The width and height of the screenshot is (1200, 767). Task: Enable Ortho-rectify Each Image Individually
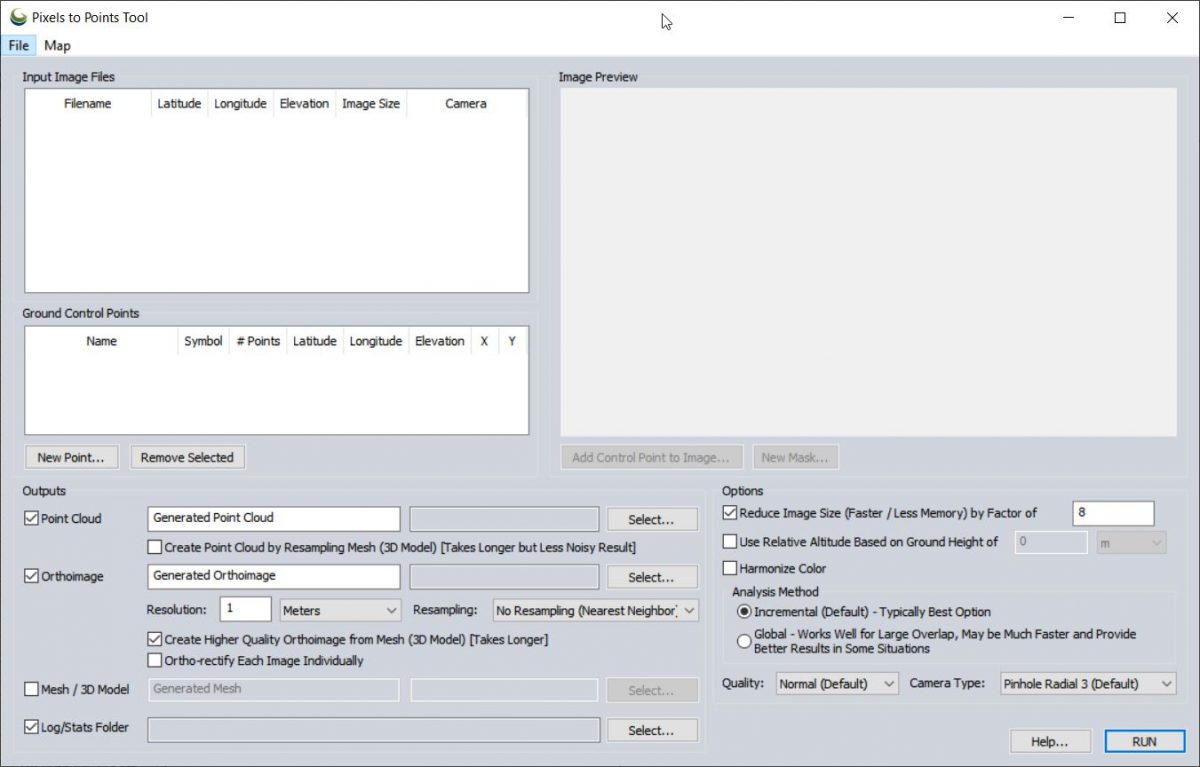click(155, 660)
